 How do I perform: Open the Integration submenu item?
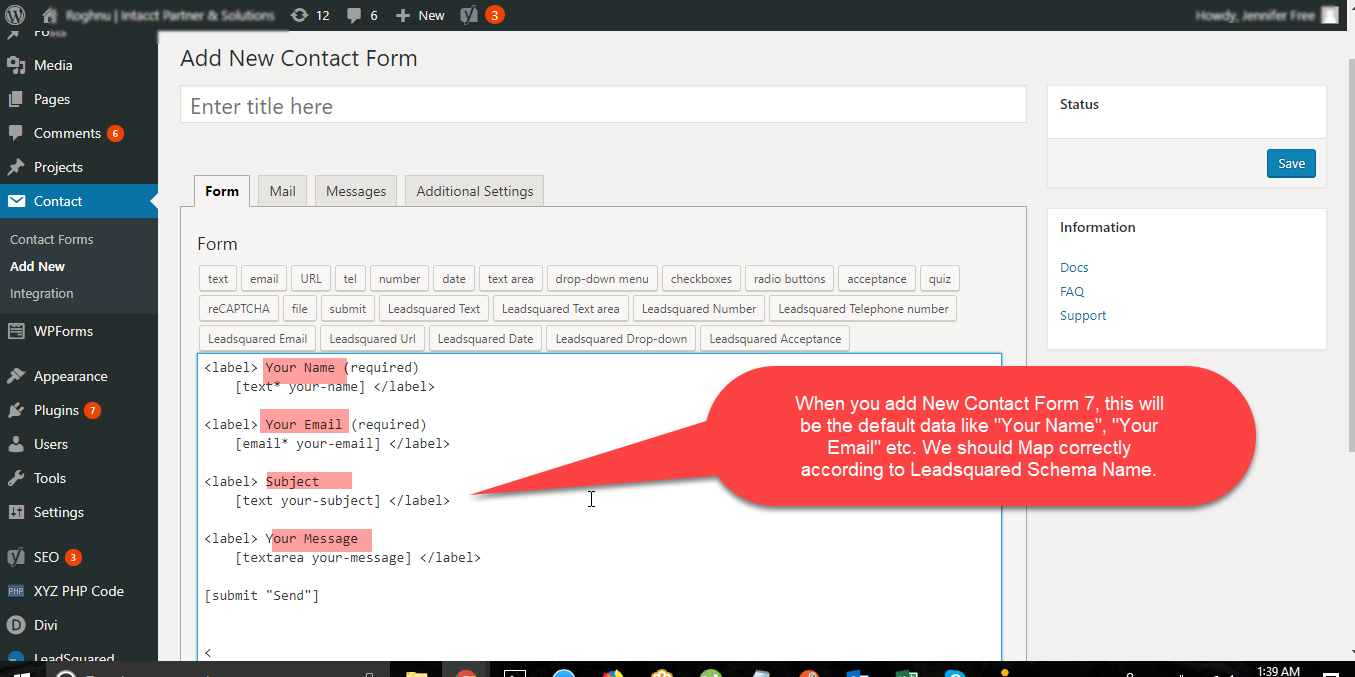[42, 294]
